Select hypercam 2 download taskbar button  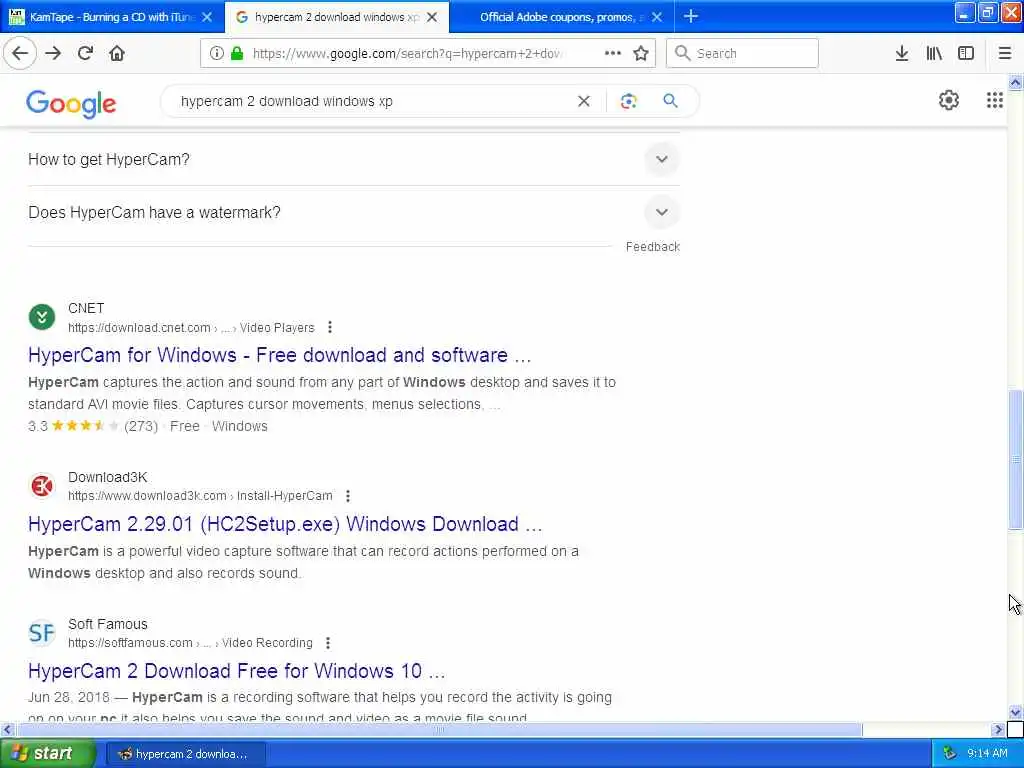coord(185,754)
